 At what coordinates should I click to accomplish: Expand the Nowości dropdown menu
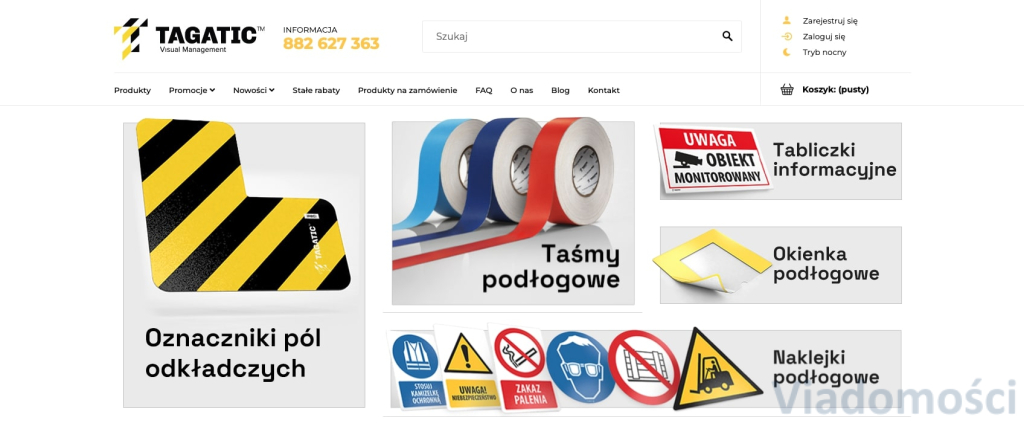point(253,90)
